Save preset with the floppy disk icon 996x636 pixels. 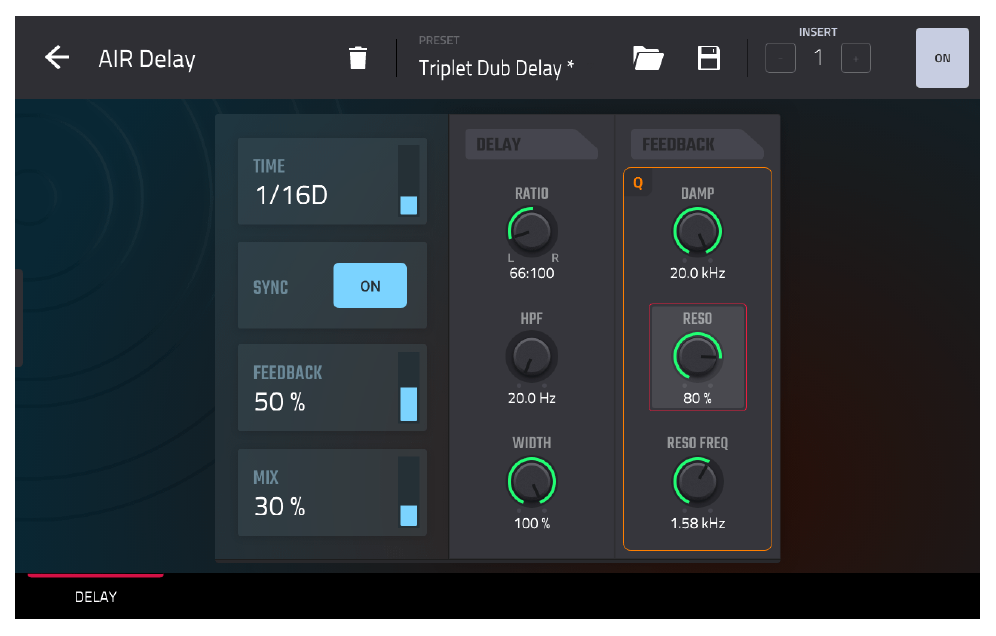tap(708, 58)
